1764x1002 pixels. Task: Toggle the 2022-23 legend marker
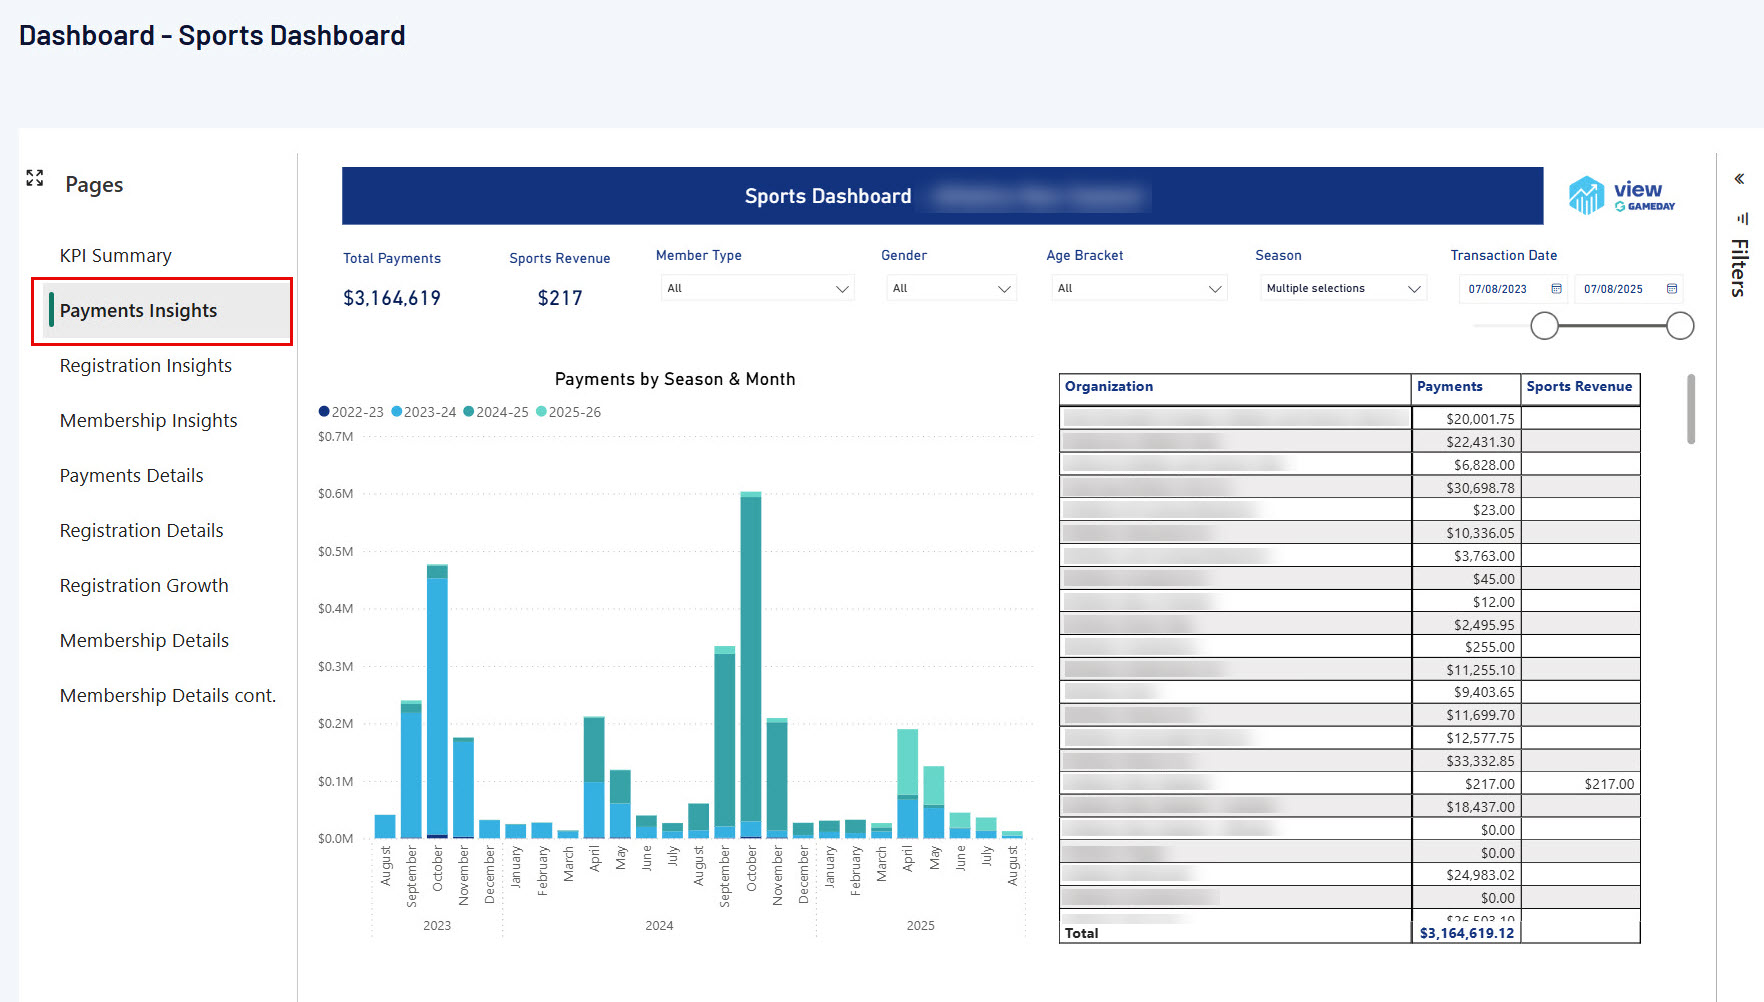pyautogui.click(x=324, y=412)
